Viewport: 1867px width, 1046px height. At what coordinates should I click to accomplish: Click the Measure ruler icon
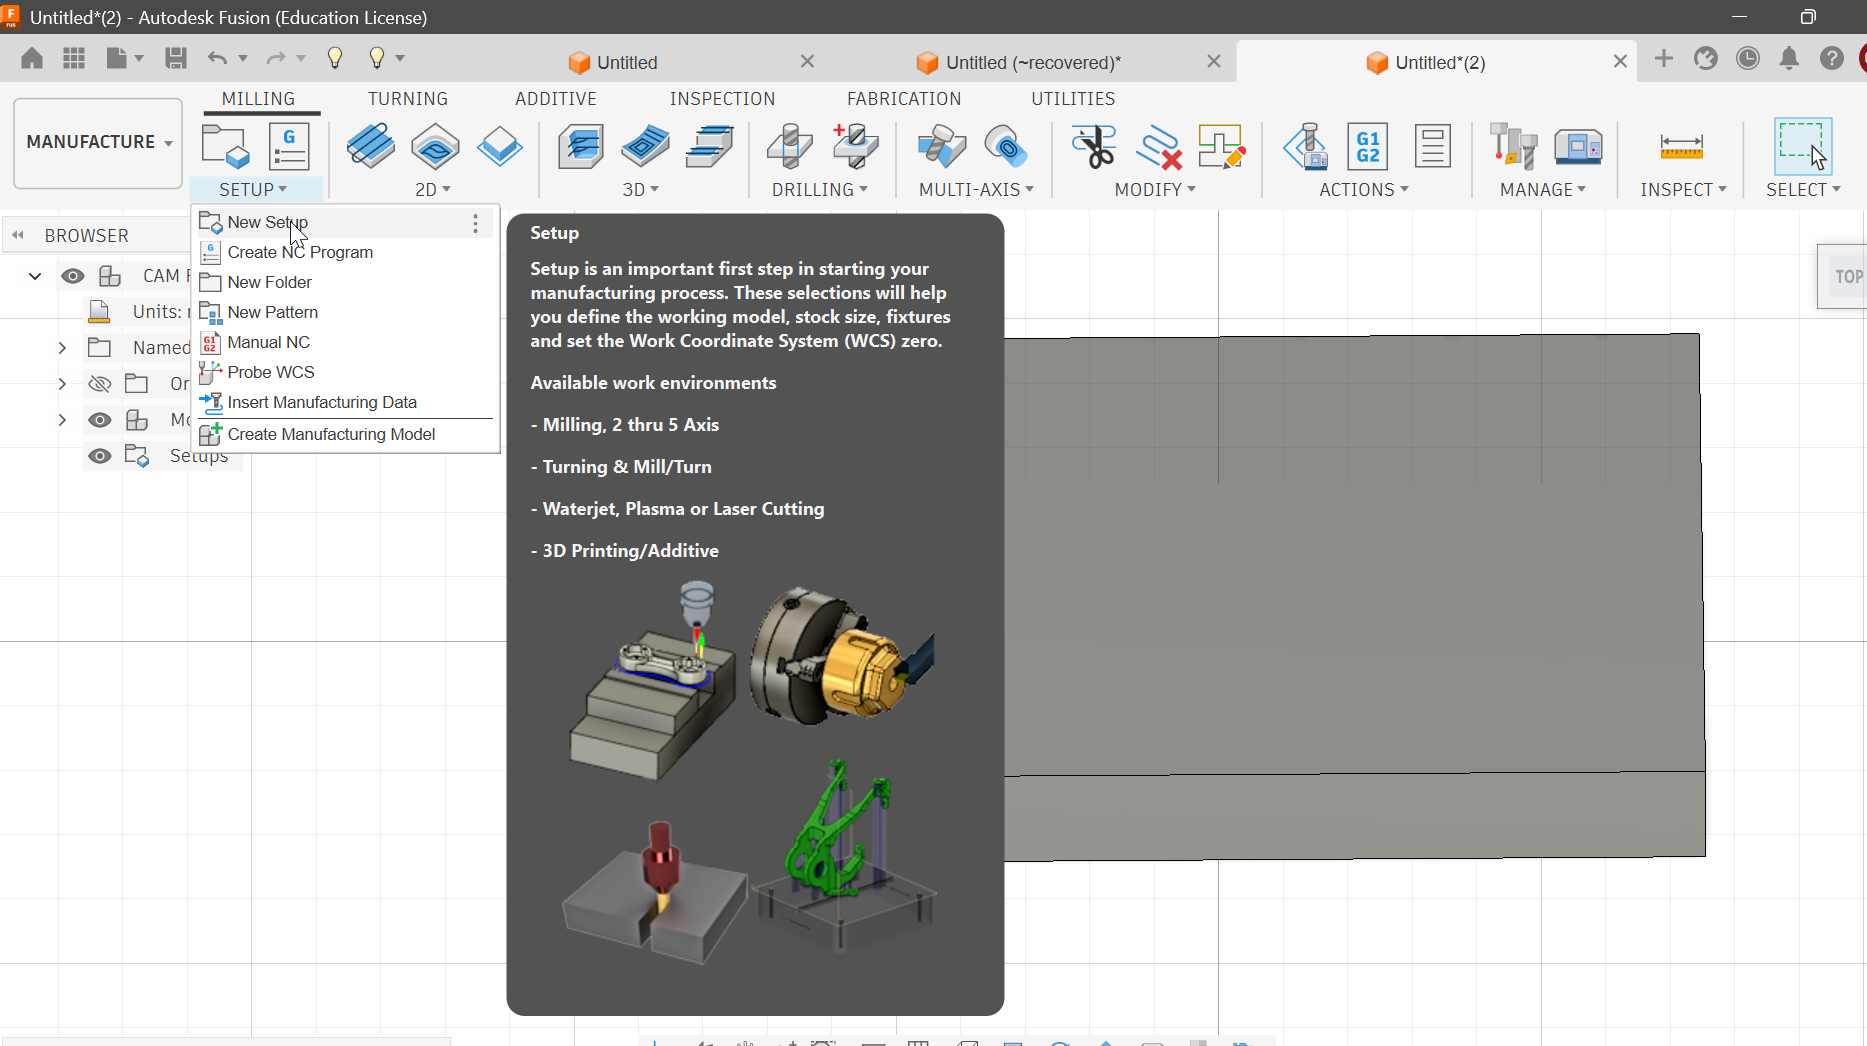1681,147
